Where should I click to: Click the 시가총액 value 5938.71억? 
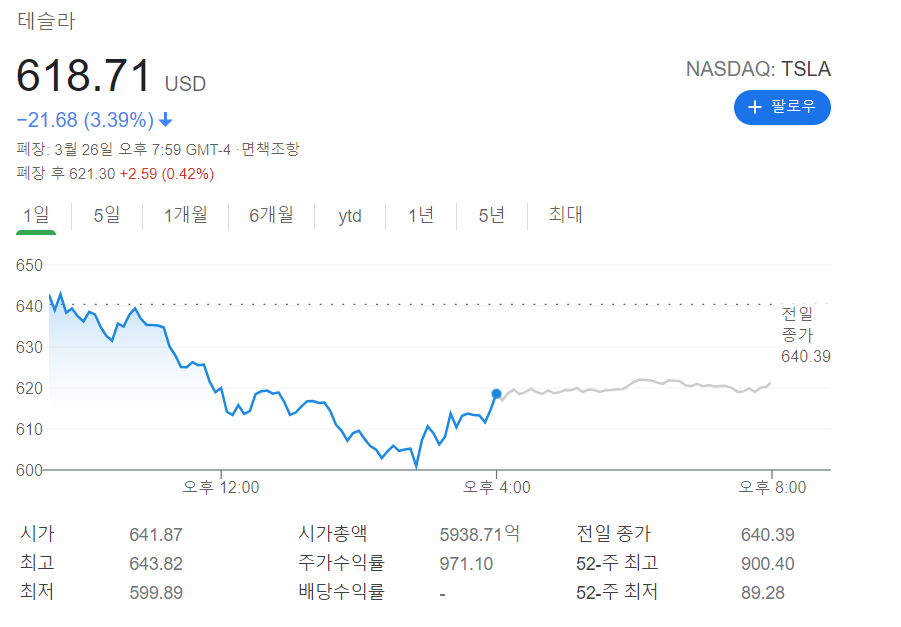(x=479, y=534)
